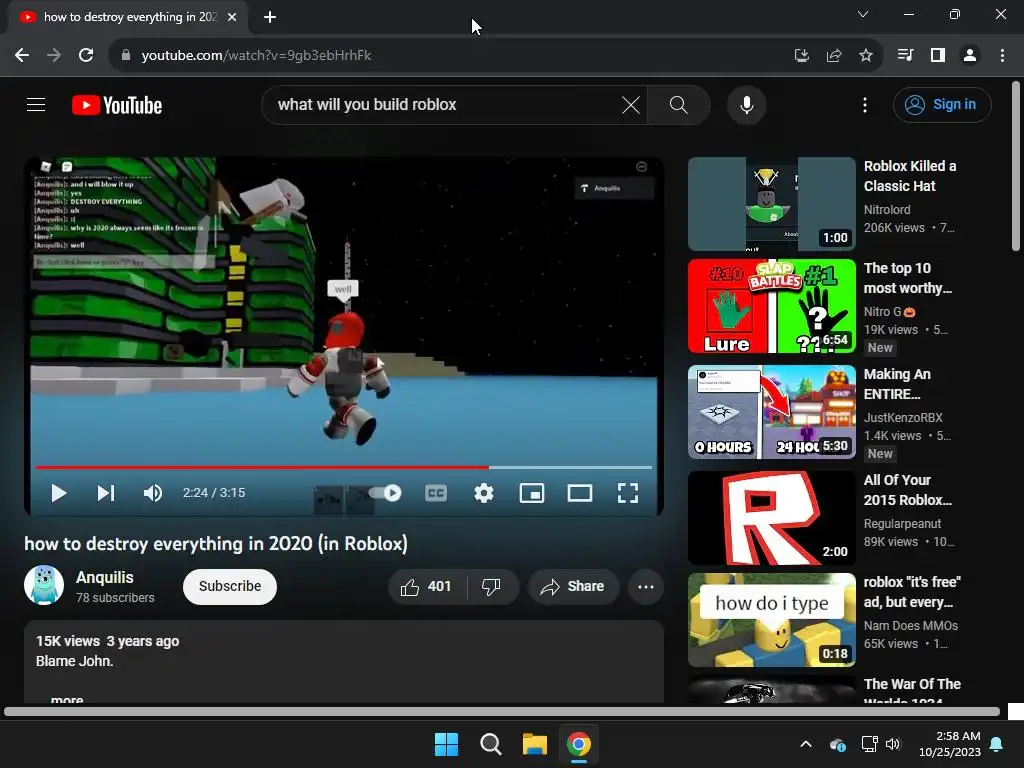This screenshot has width=1024, height=768.
Task: Open Making An ENTIRE video thumbnail
Action: pyautogui.click(x=771, y=412)
